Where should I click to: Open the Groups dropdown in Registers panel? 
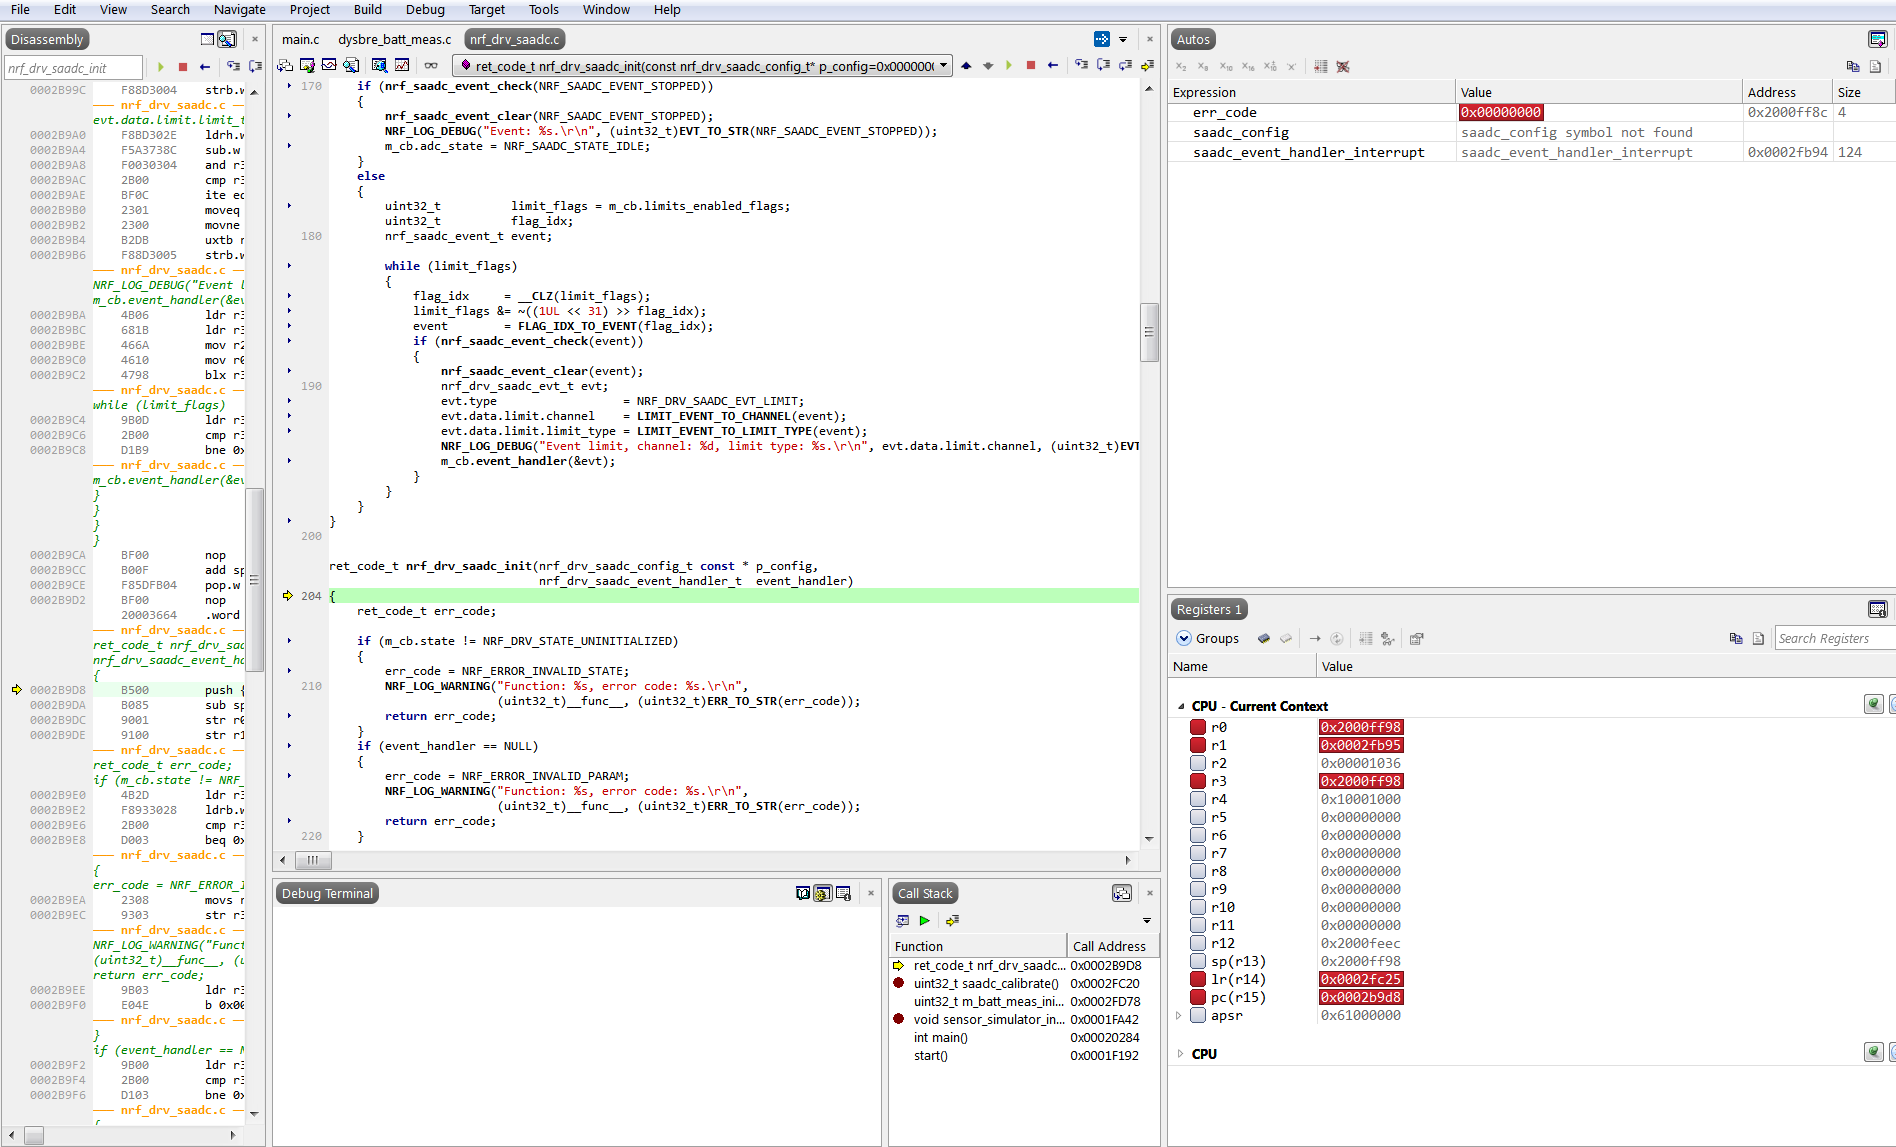click(x=1208, y=638)
